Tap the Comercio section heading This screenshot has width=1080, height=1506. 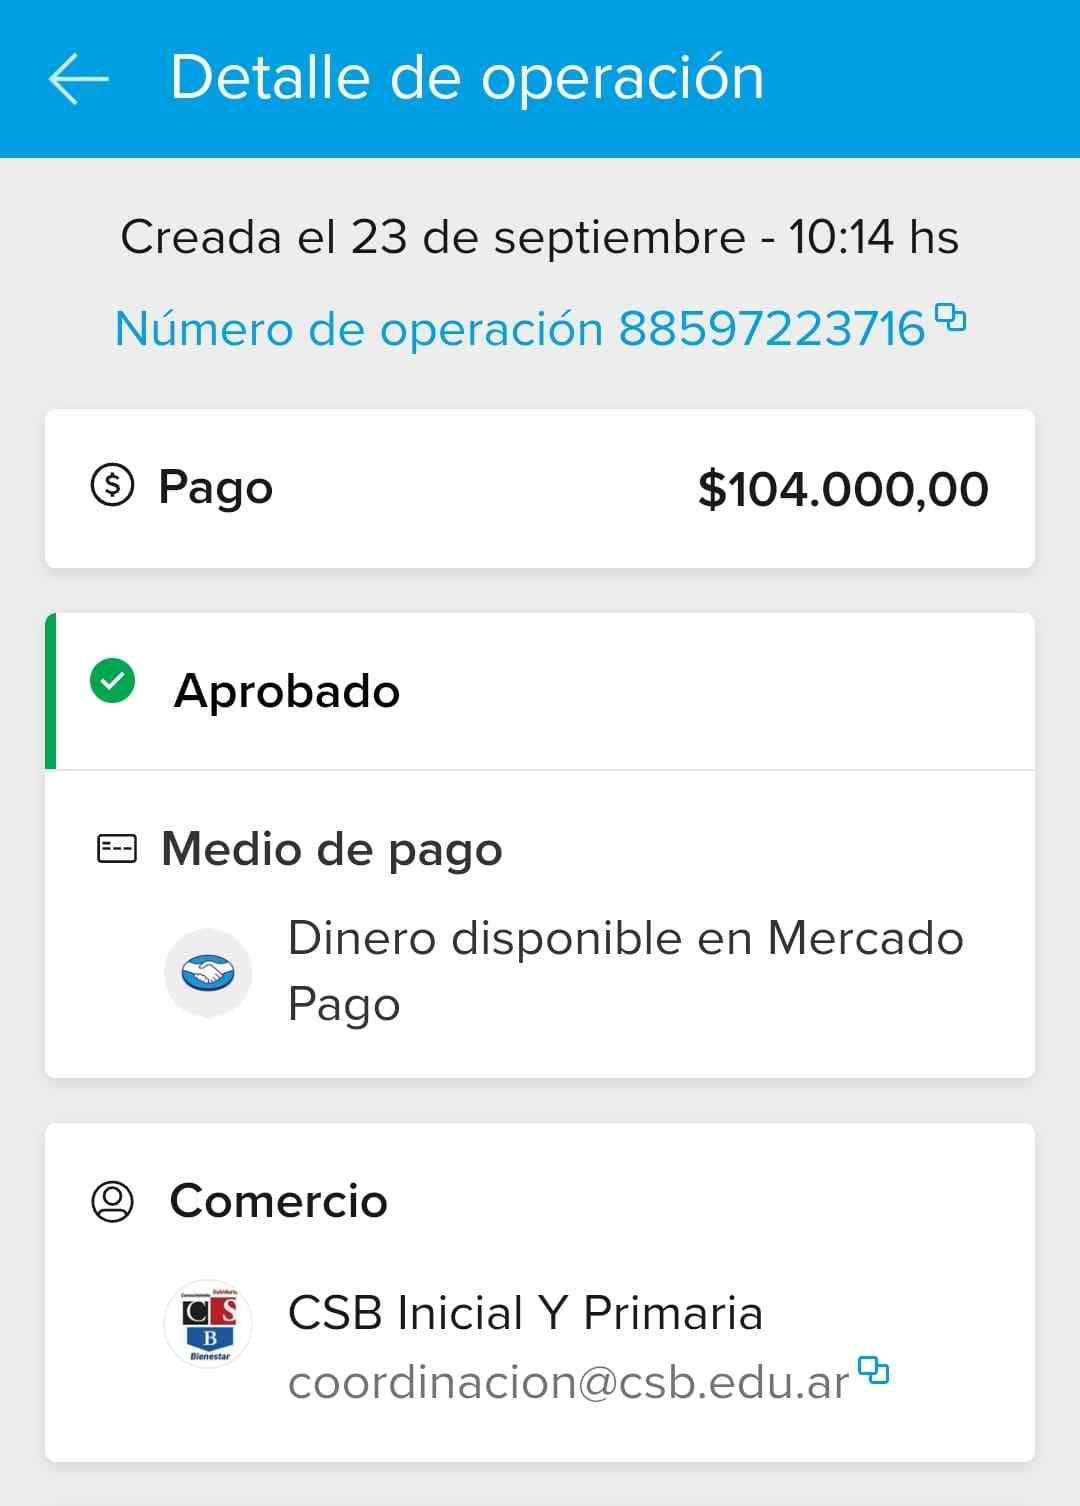[278, 1201]
